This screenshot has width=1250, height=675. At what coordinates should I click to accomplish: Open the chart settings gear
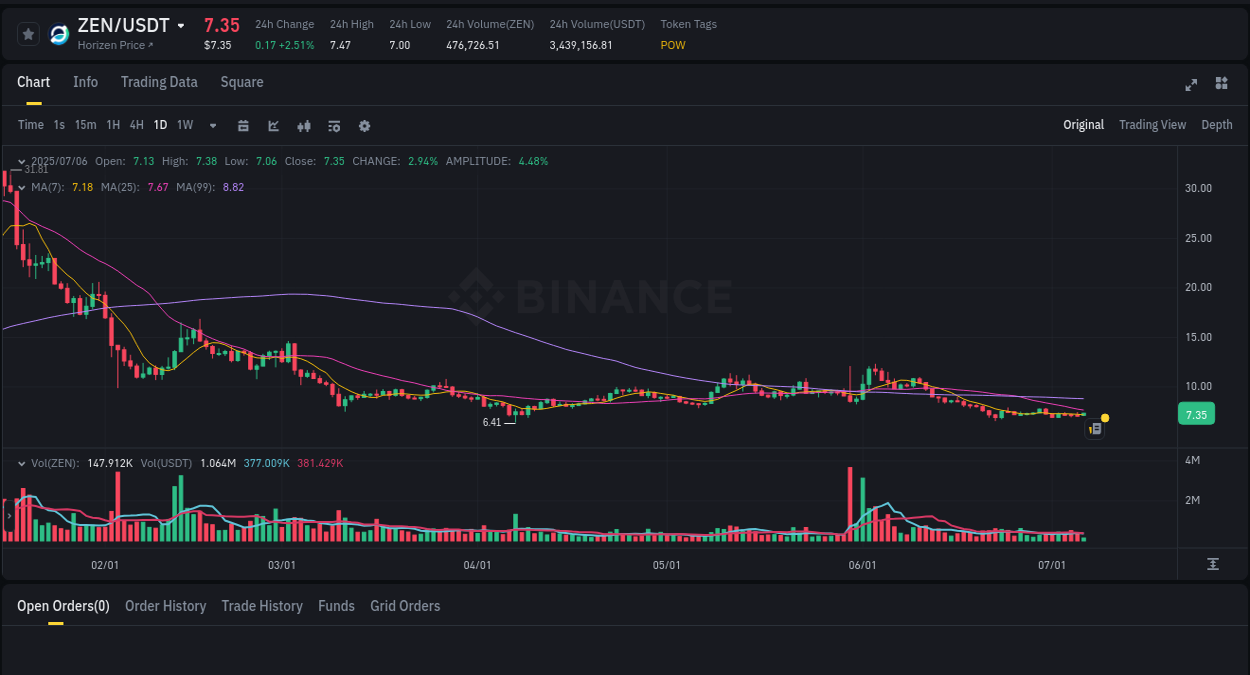tap(364, 125)
